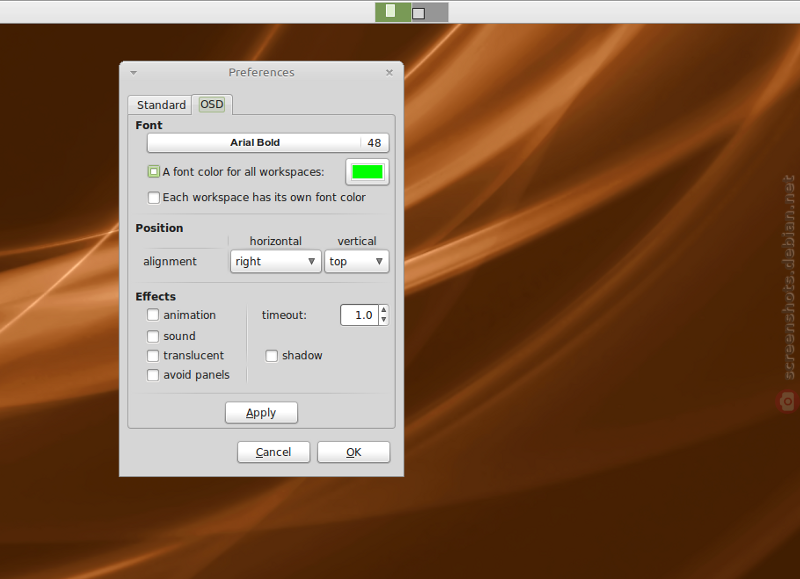The width and height of the screenshot is (800, 579).
Task: Enable the shadow checkbox
Action: click(271, 356)
